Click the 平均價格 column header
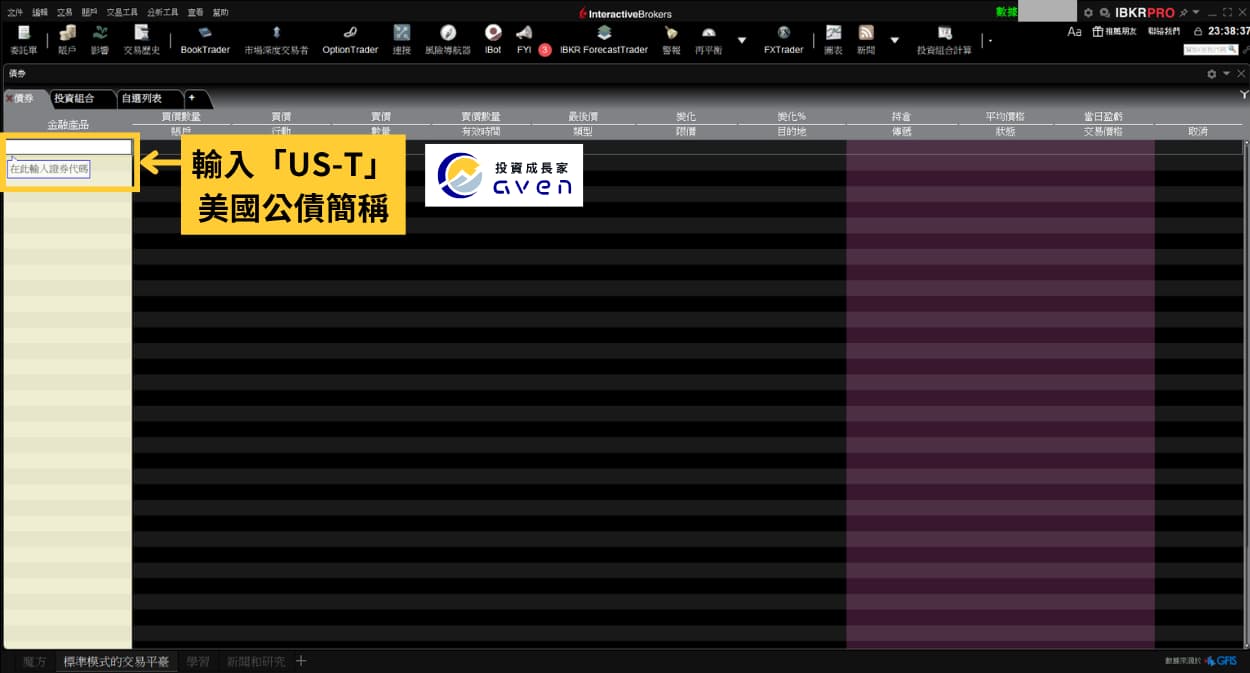This screenshot has width=1250, height=673. (x=1005, y=117)
